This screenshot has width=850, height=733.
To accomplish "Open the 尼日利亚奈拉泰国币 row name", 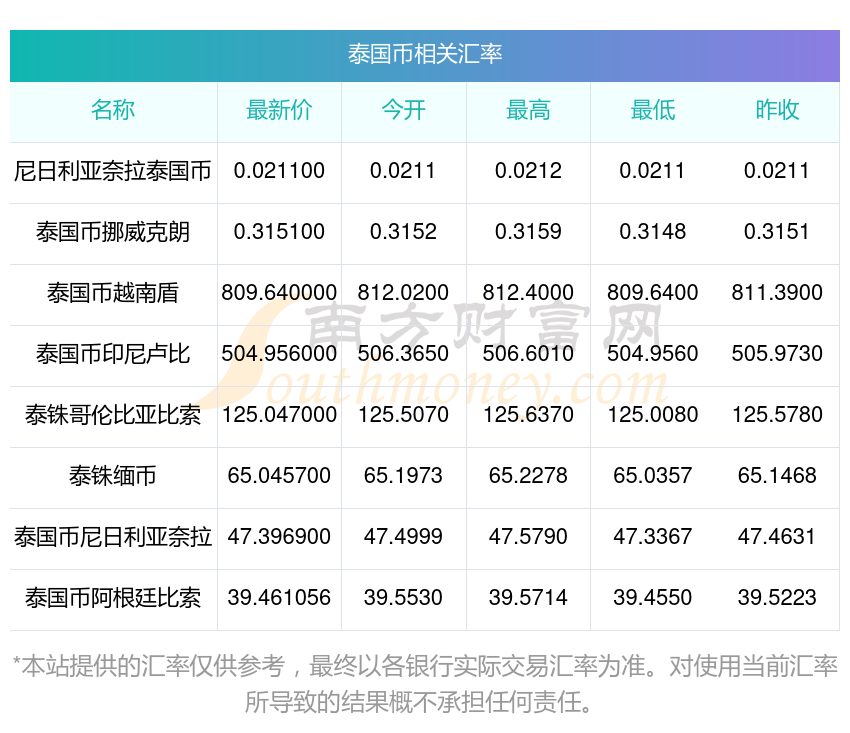I will tap(113, 171).
